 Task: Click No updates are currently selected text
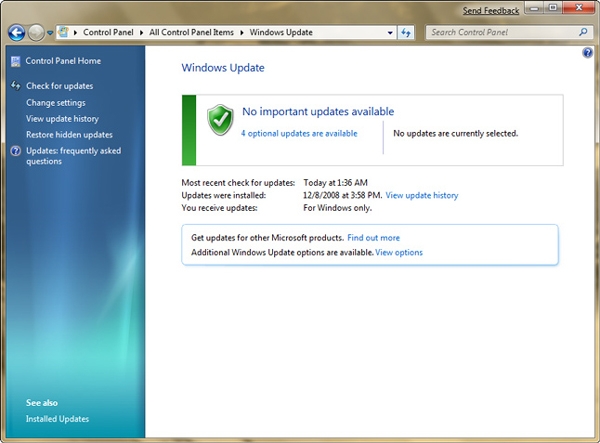click(x=456, y=134)
